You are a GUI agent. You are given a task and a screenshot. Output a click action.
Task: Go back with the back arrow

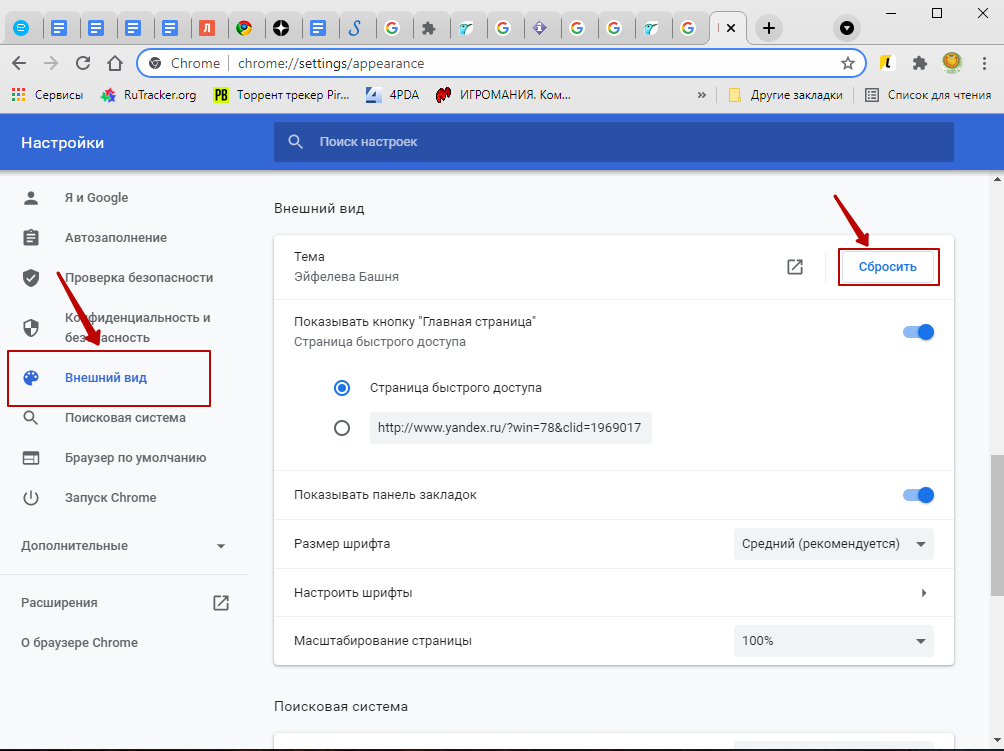point(19,63)
